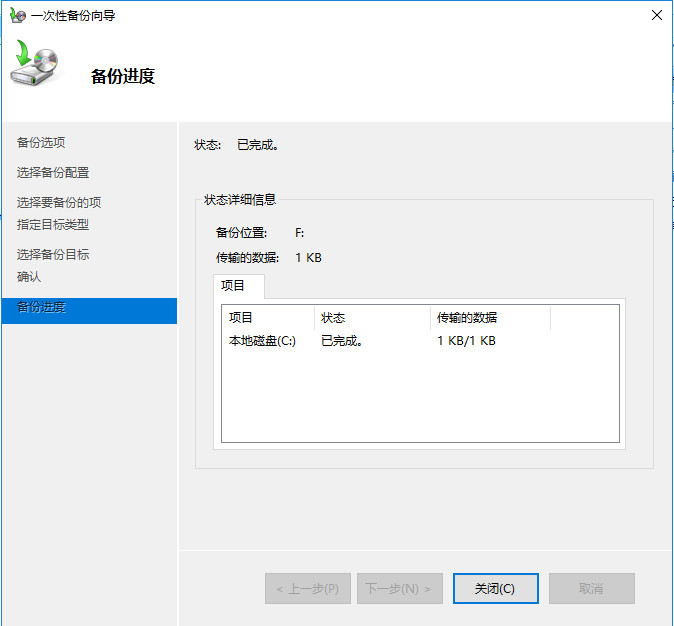Click the disabled 下一步(N) button
This screenshot has width=674, height=626.
pos(400,588)
